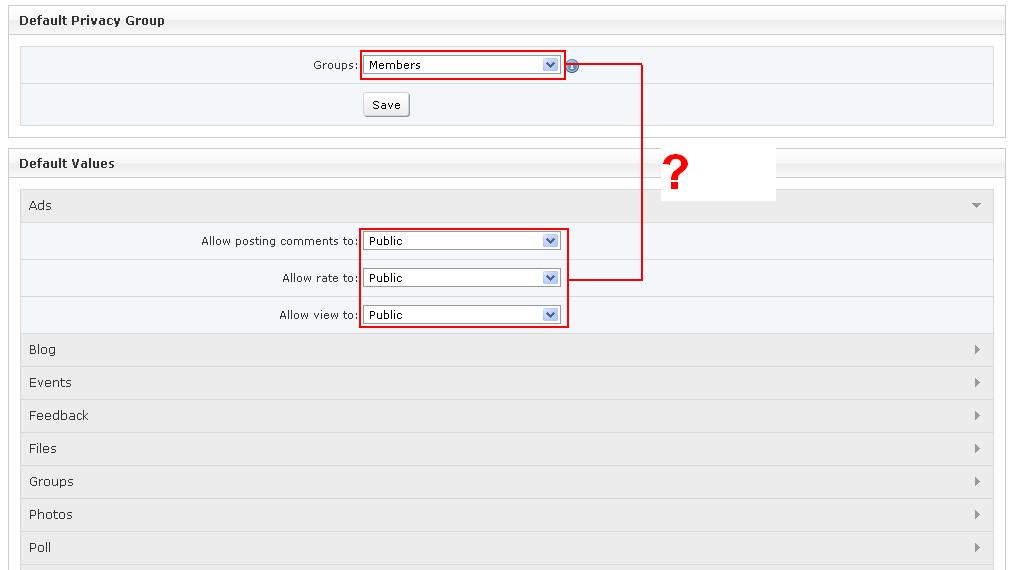Select the Events section label

50,383
